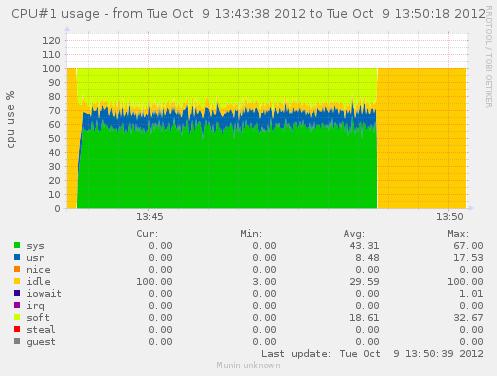Select the gray guest legend swatch
Viewport: 497px width, 376px height.
[x=17, y=341]
